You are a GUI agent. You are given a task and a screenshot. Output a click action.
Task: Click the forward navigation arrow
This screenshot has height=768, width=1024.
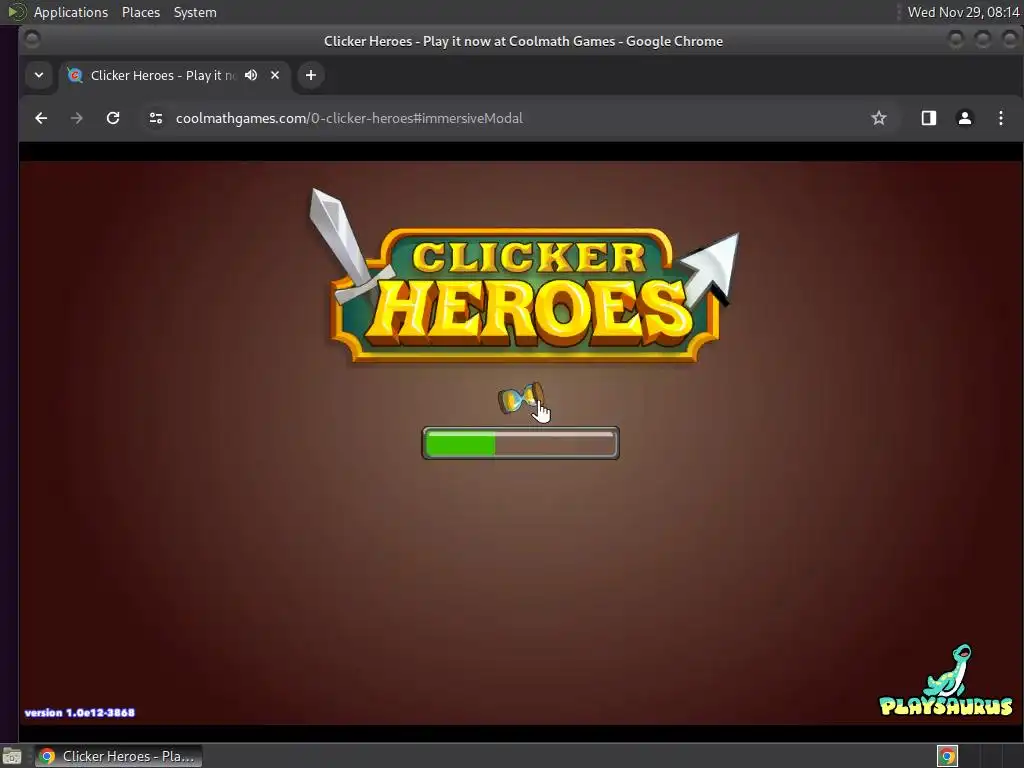(77, 118)
